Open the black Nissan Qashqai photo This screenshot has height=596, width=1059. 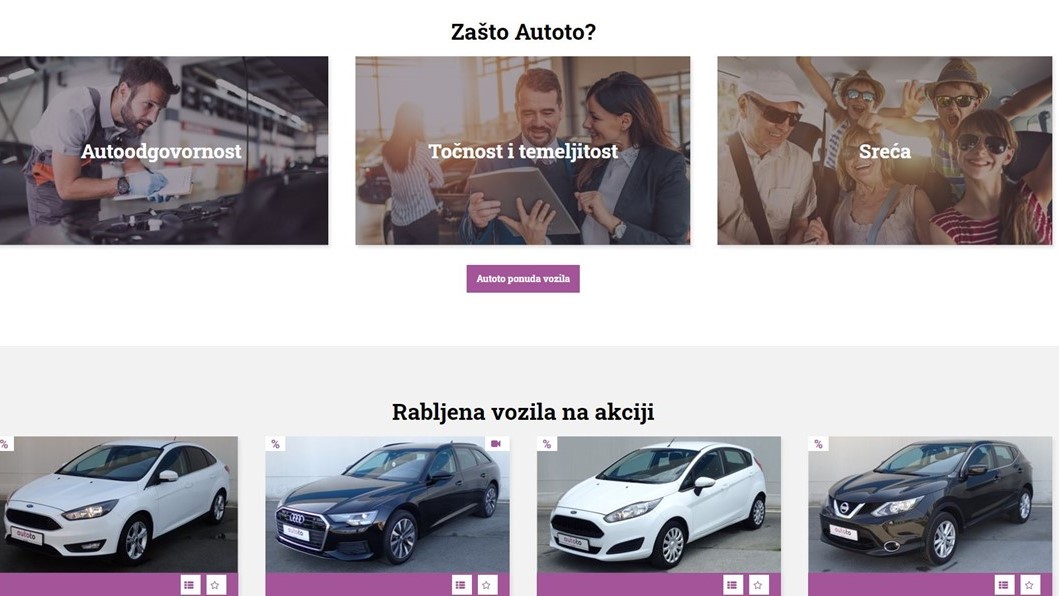(x=931, y=505)
